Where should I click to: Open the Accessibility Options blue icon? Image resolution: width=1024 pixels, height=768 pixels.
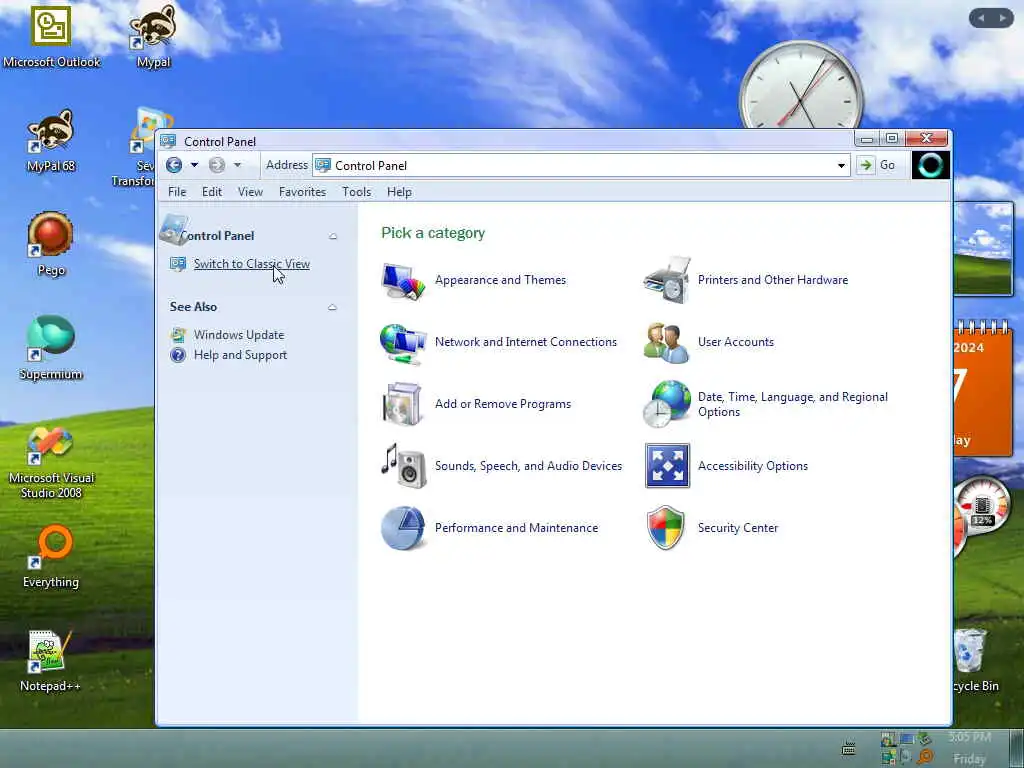coord(667,466)
